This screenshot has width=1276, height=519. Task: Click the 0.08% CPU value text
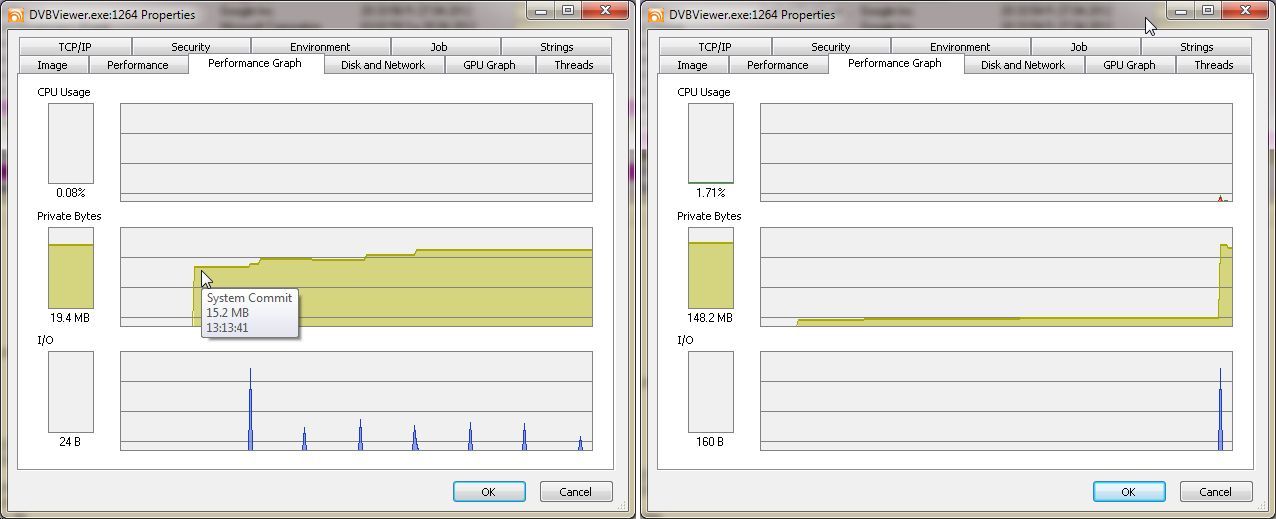71,193
